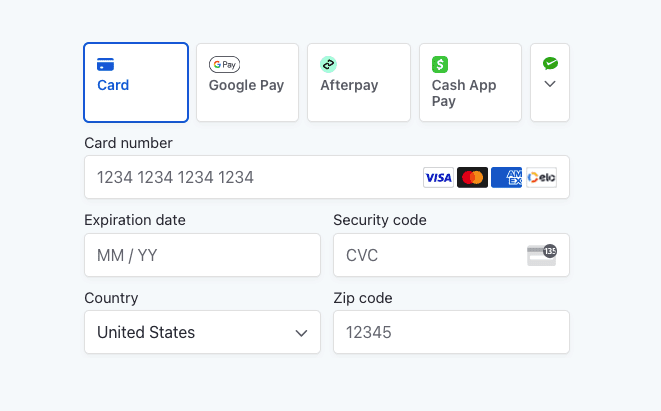The image size is (661, 411).
Task: Click the blue card icon in Card tab
Action: coord(105,64)
